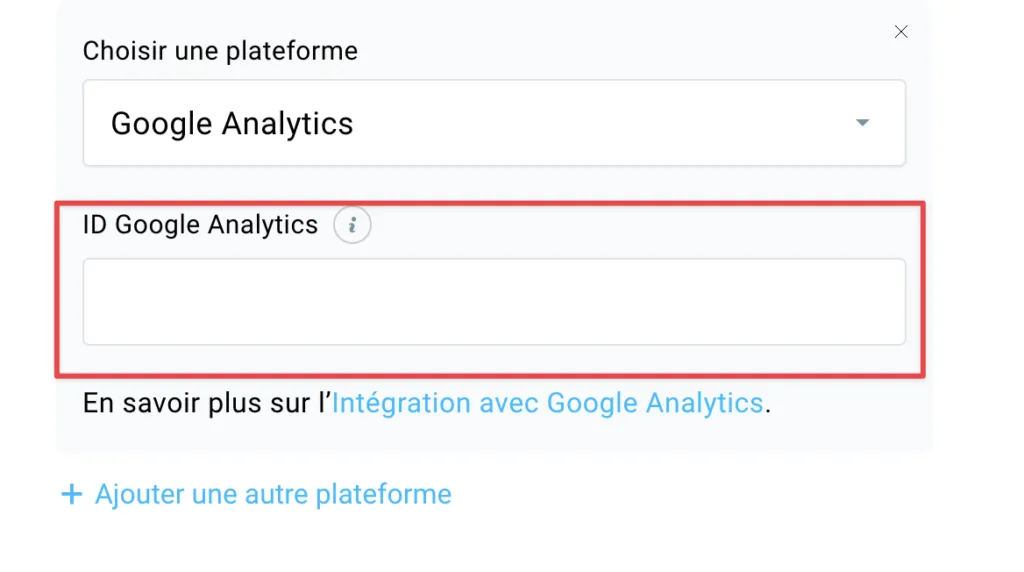Expand the platform dropdown arrow
Viewport: 1024px width, 572px height.
[x=863, y=122]
